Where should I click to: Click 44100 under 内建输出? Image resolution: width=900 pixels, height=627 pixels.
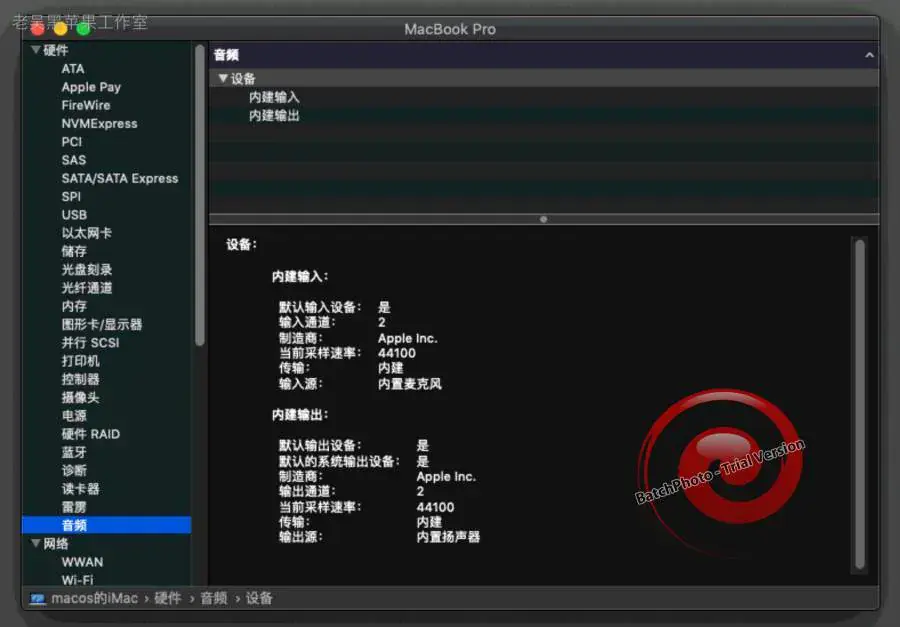pyautogui.click(x=435, y=507)
